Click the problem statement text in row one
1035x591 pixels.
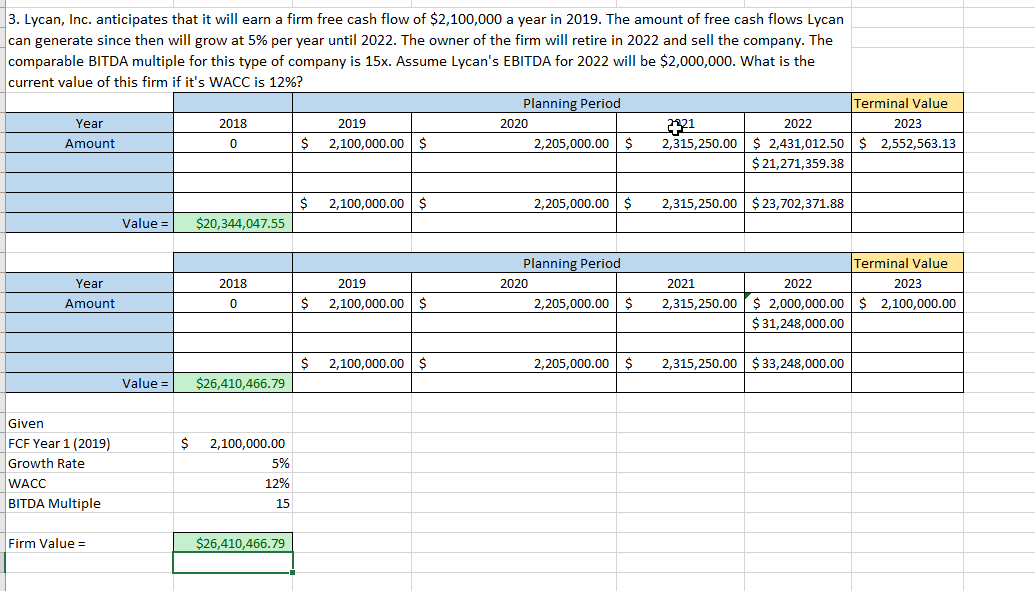pyautogui.click(x=420, y=20)
